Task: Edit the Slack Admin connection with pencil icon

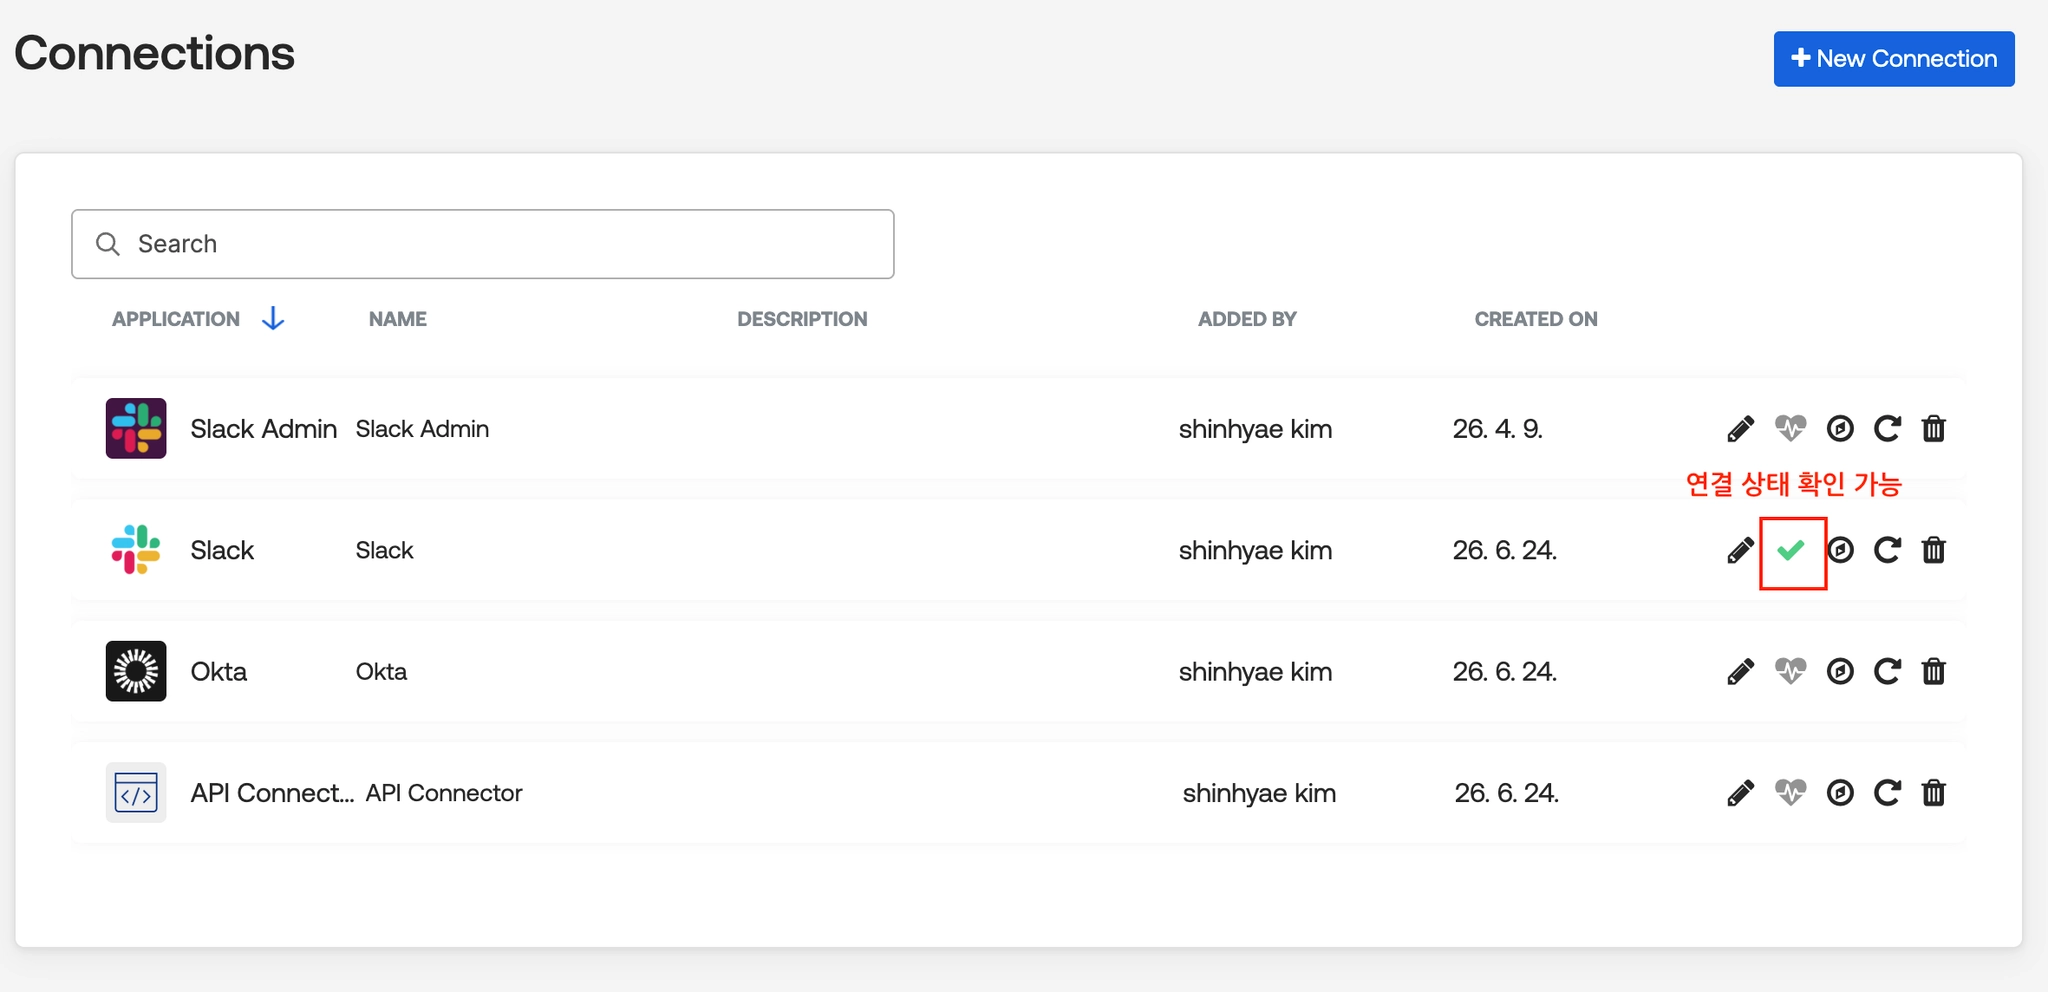Action: pyautogui.click(x=1740, y=429)
